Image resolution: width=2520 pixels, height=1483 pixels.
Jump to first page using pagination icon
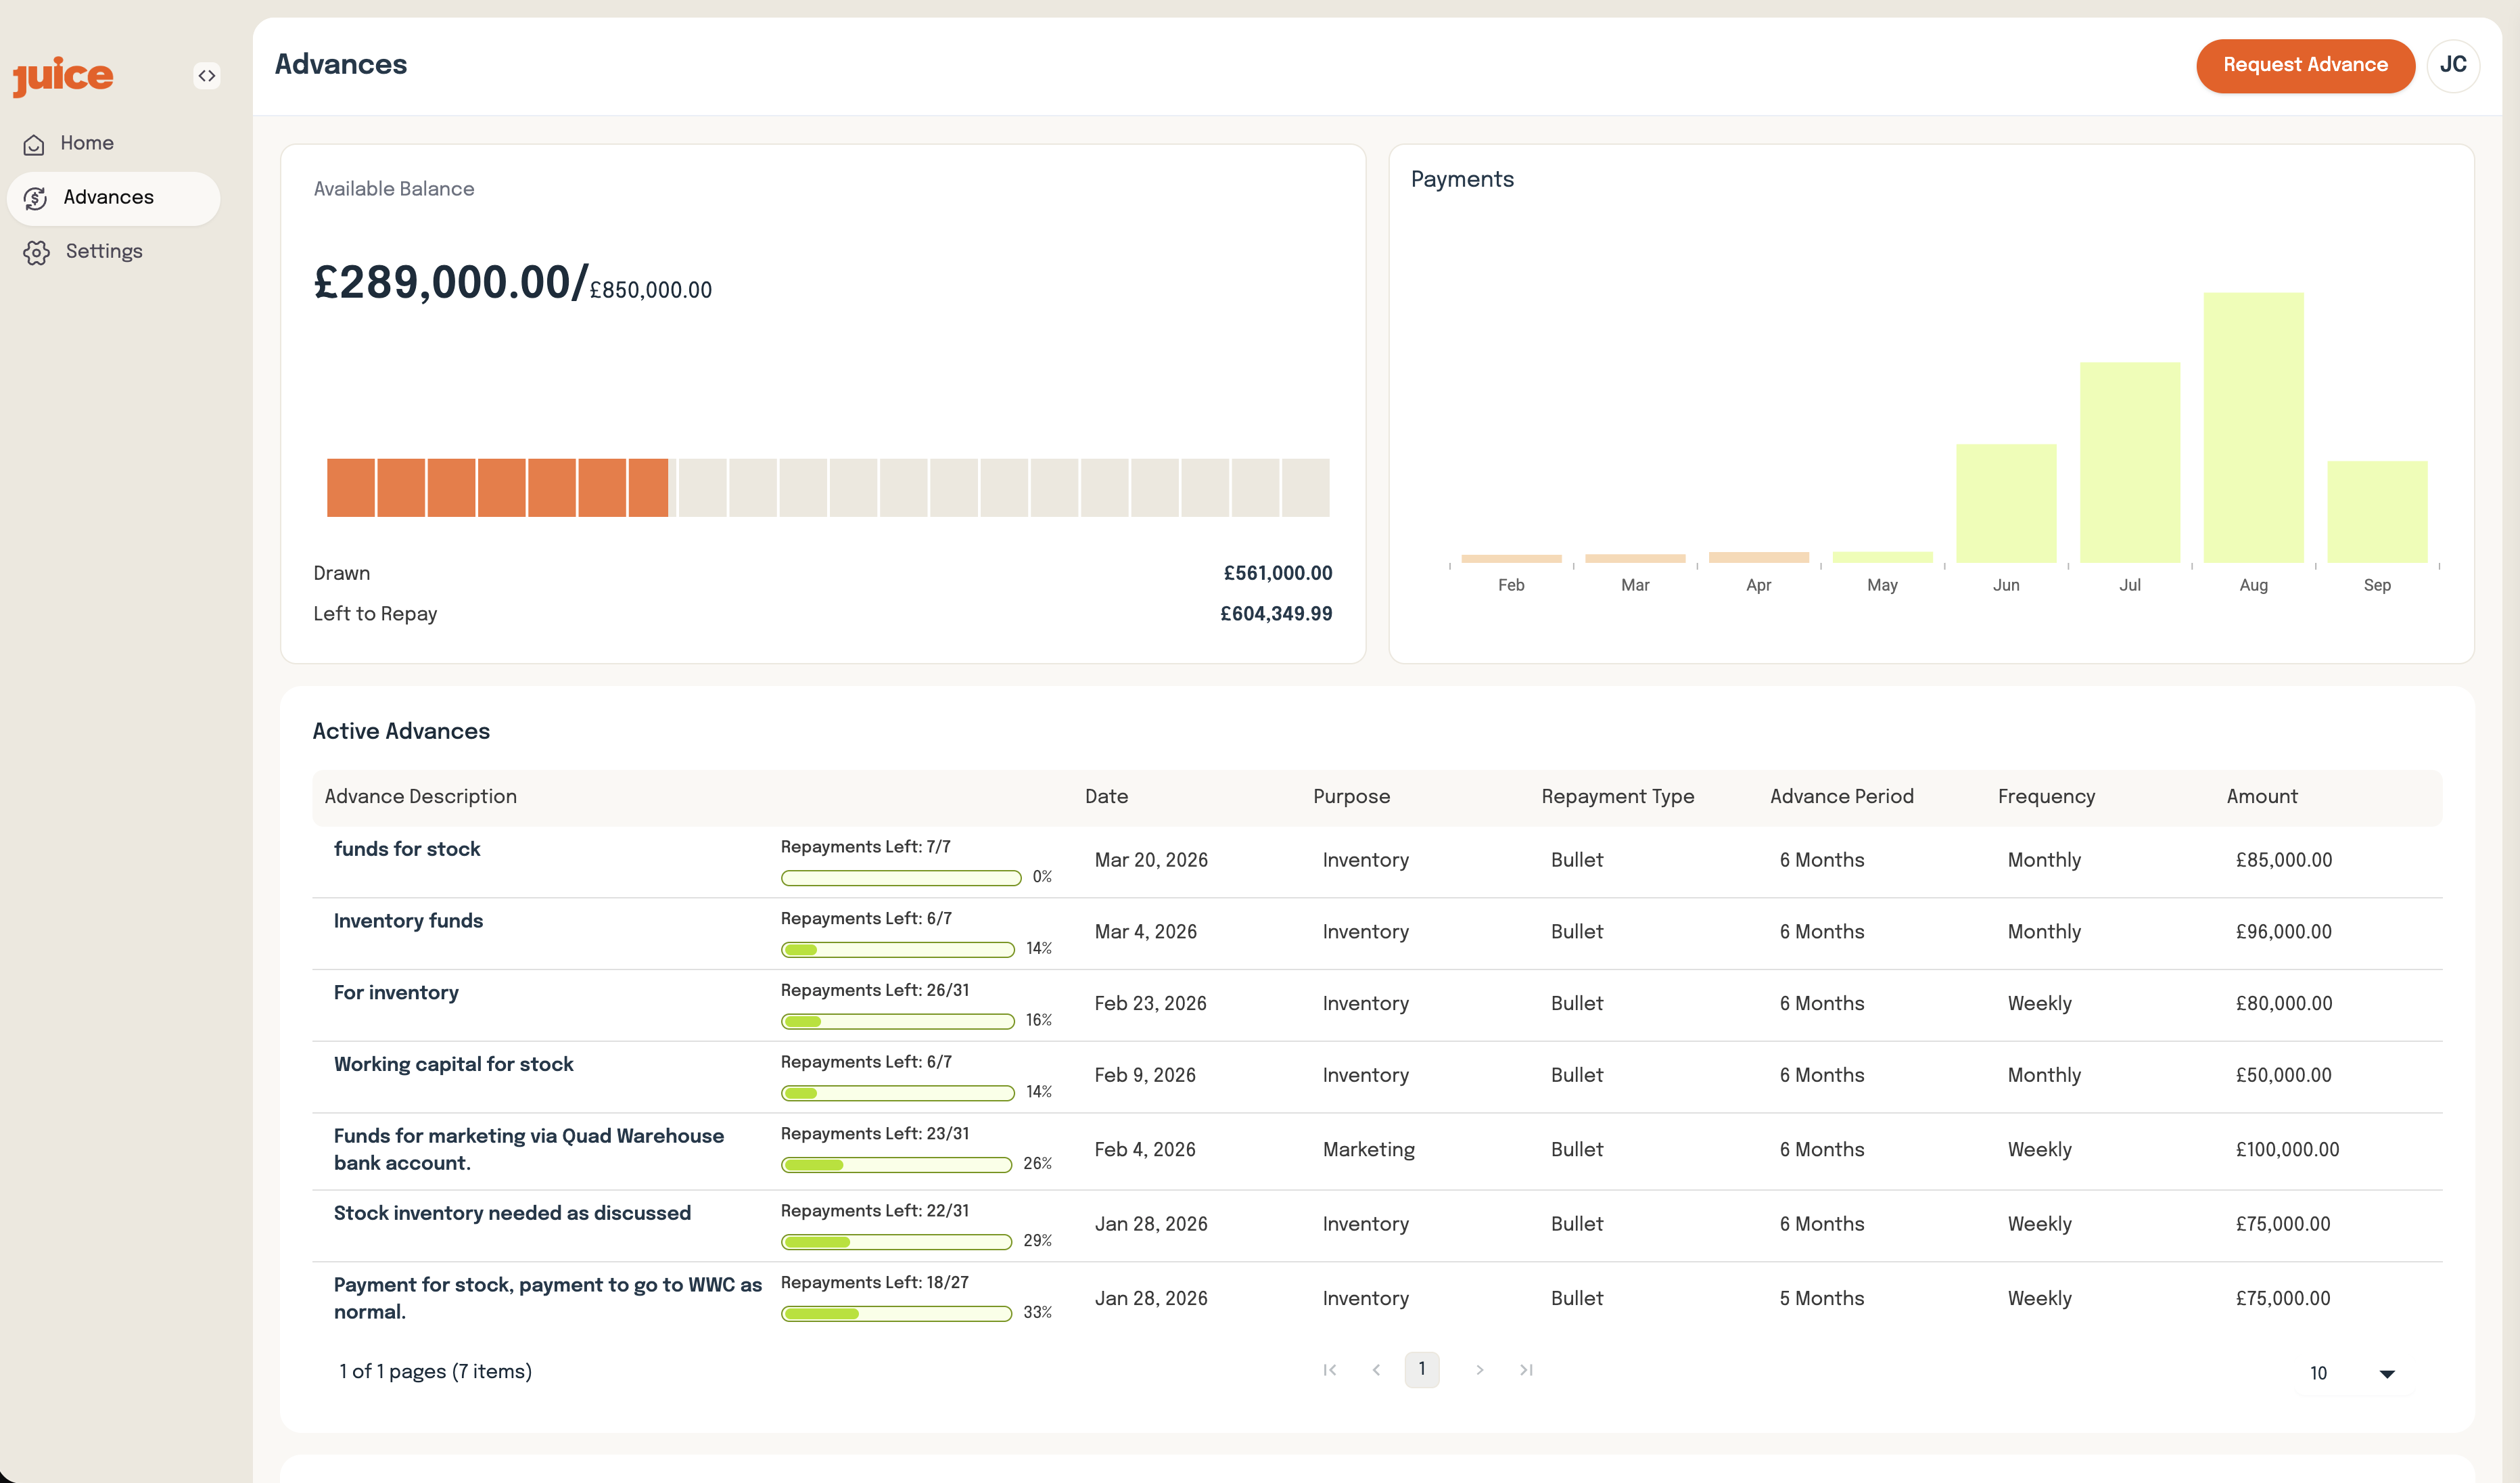coord(1329,1370)
